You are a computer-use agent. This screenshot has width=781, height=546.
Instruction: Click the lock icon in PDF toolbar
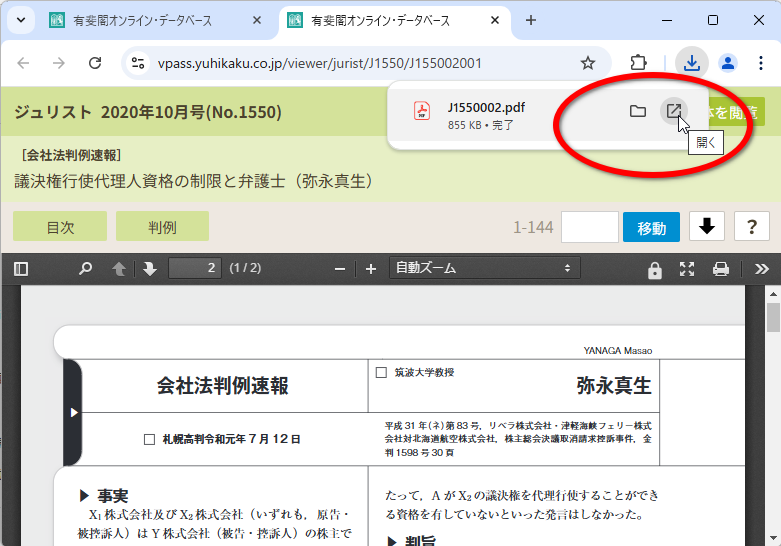coord(654,270)
